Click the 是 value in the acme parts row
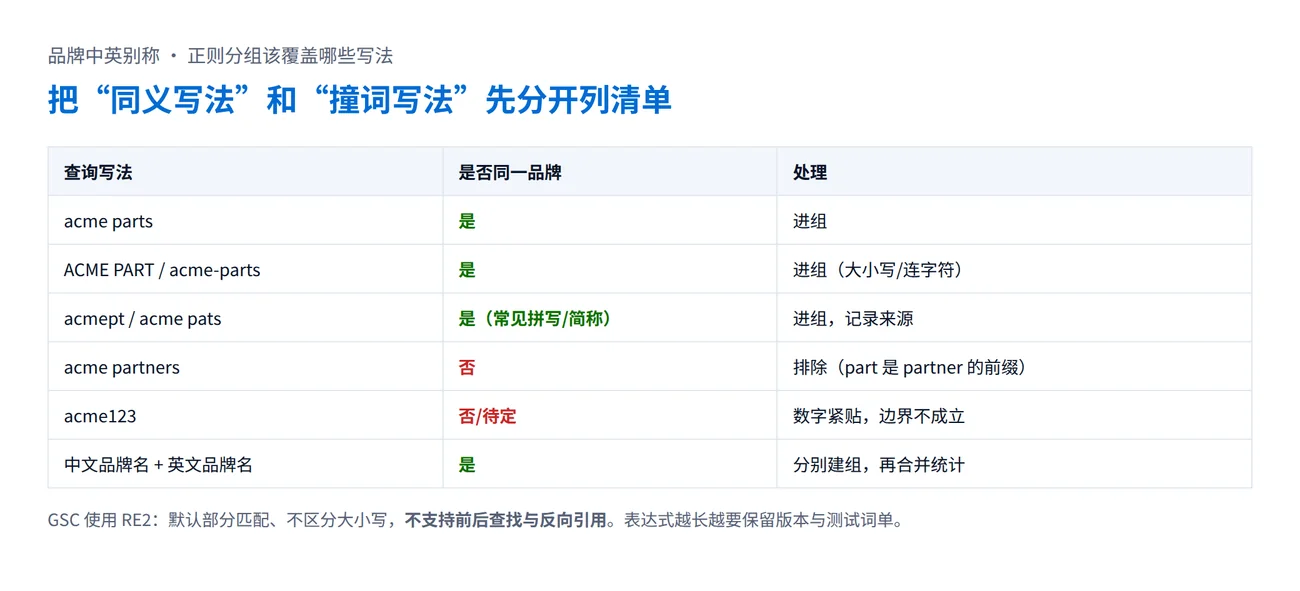 [467, 221]
